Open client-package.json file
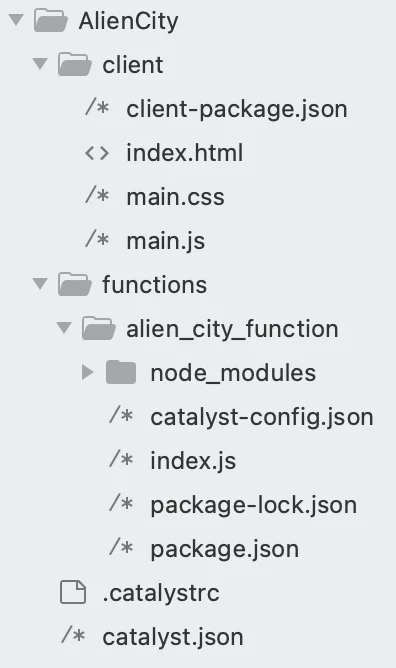The image size is (396, 668). 237,109
